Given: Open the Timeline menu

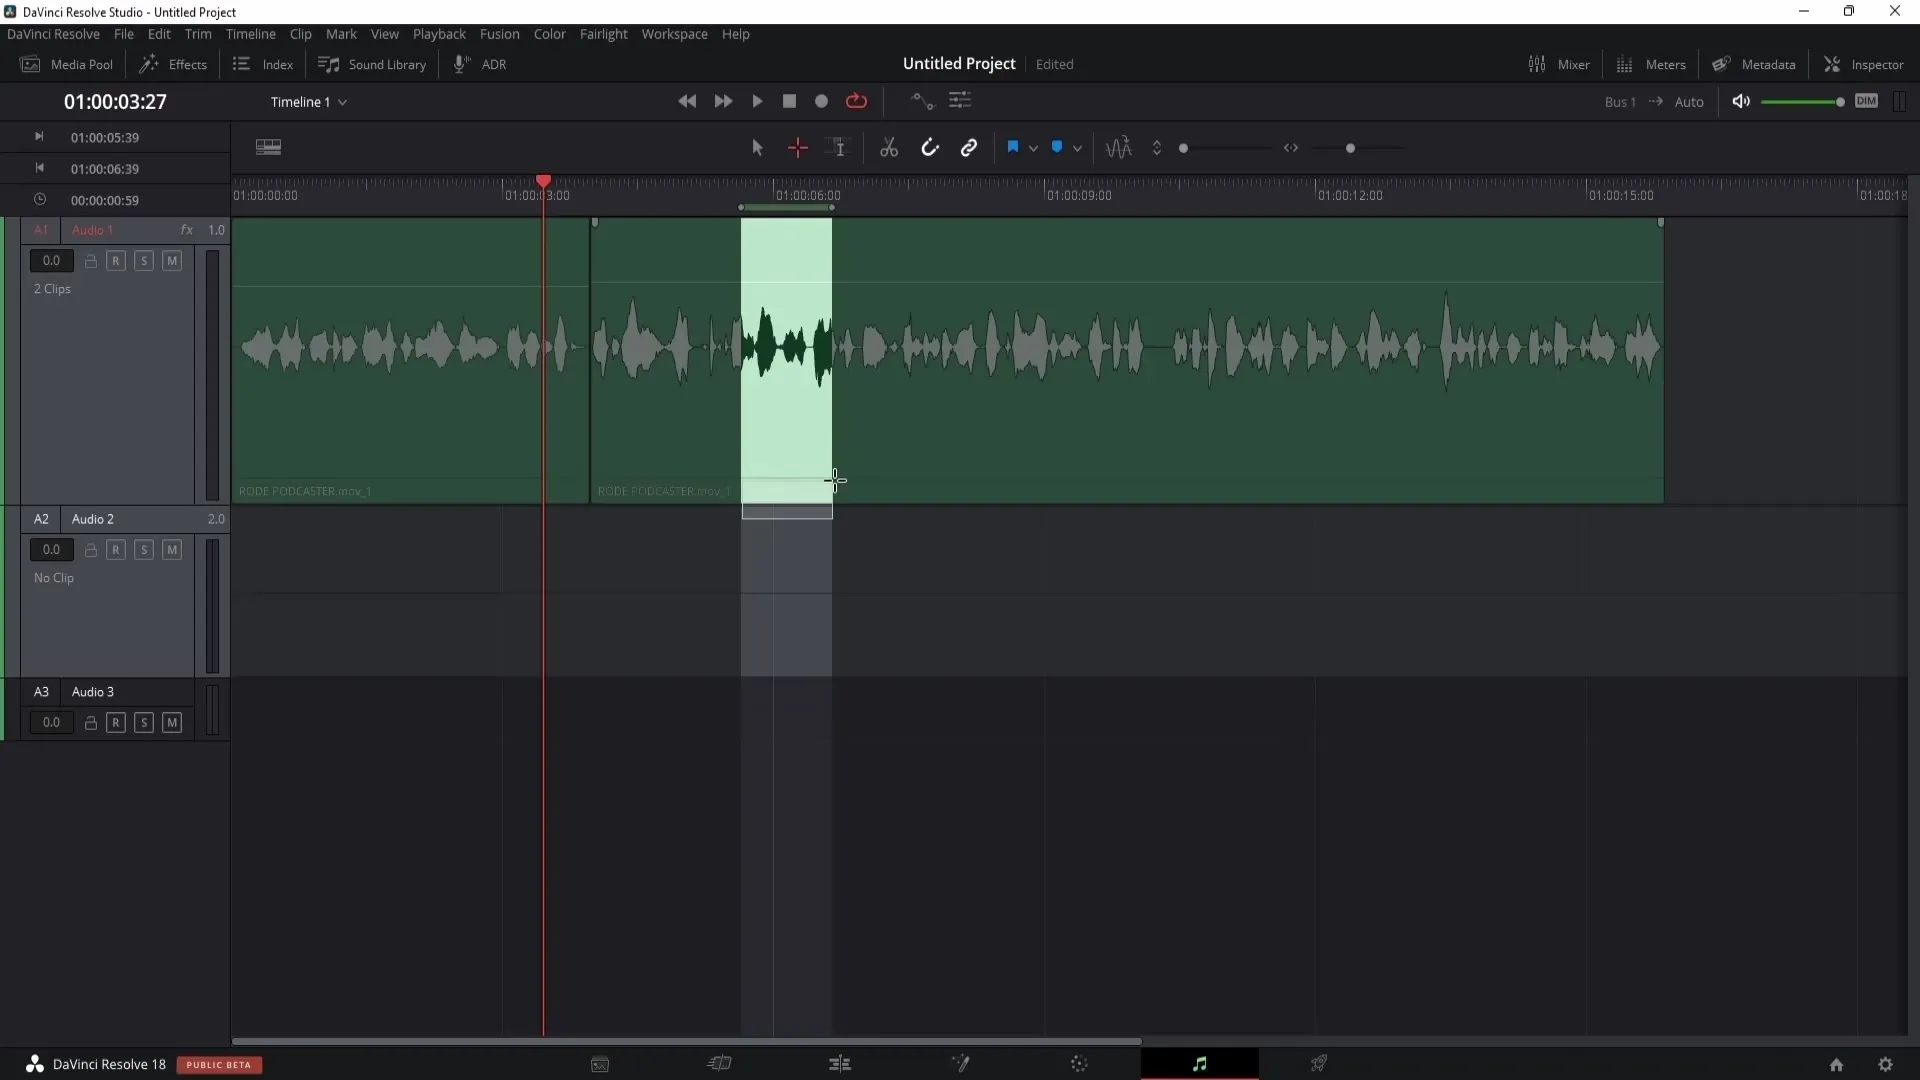Looking at the screenshot, I should coord(250,34).
